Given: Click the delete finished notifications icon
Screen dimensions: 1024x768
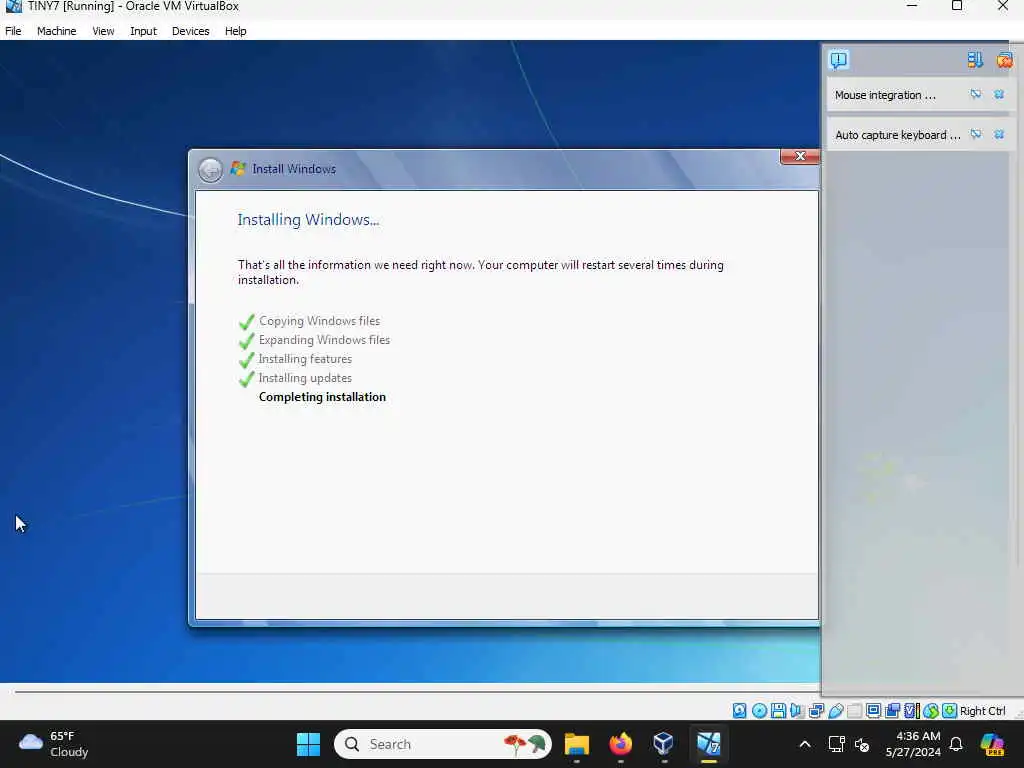Looking at the screenshot, I should pos(1004,60).
